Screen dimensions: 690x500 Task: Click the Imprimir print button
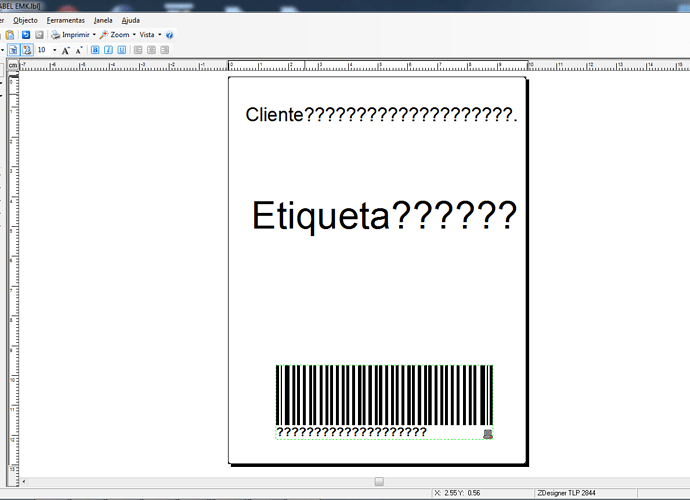[x=70, y=35]
